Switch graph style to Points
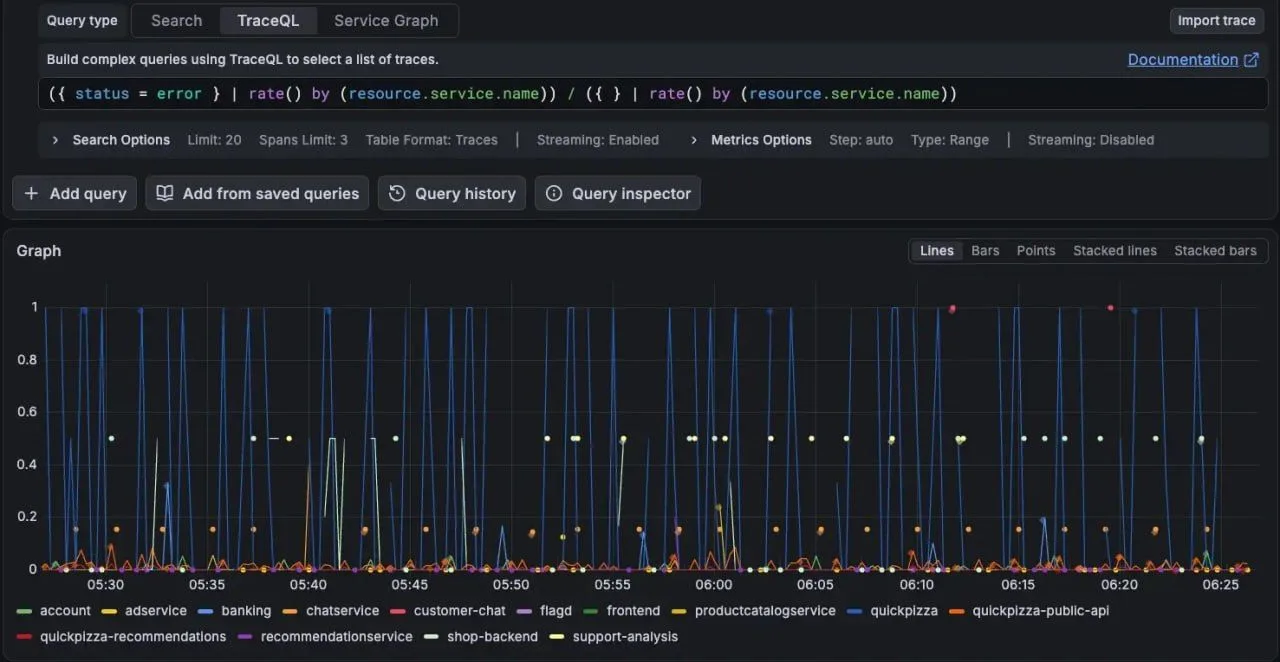Image resolution: width=1280 pixels, height=662 pixels. tap(1036, 251)
